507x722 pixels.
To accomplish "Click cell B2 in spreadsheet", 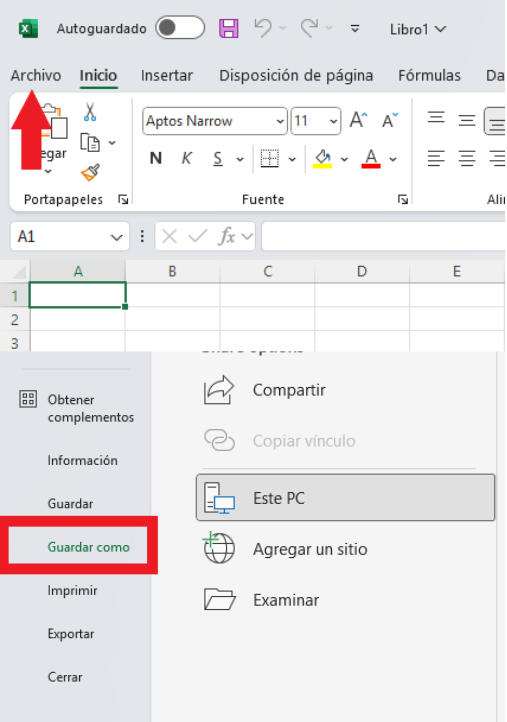I will (x=173, y=319).
